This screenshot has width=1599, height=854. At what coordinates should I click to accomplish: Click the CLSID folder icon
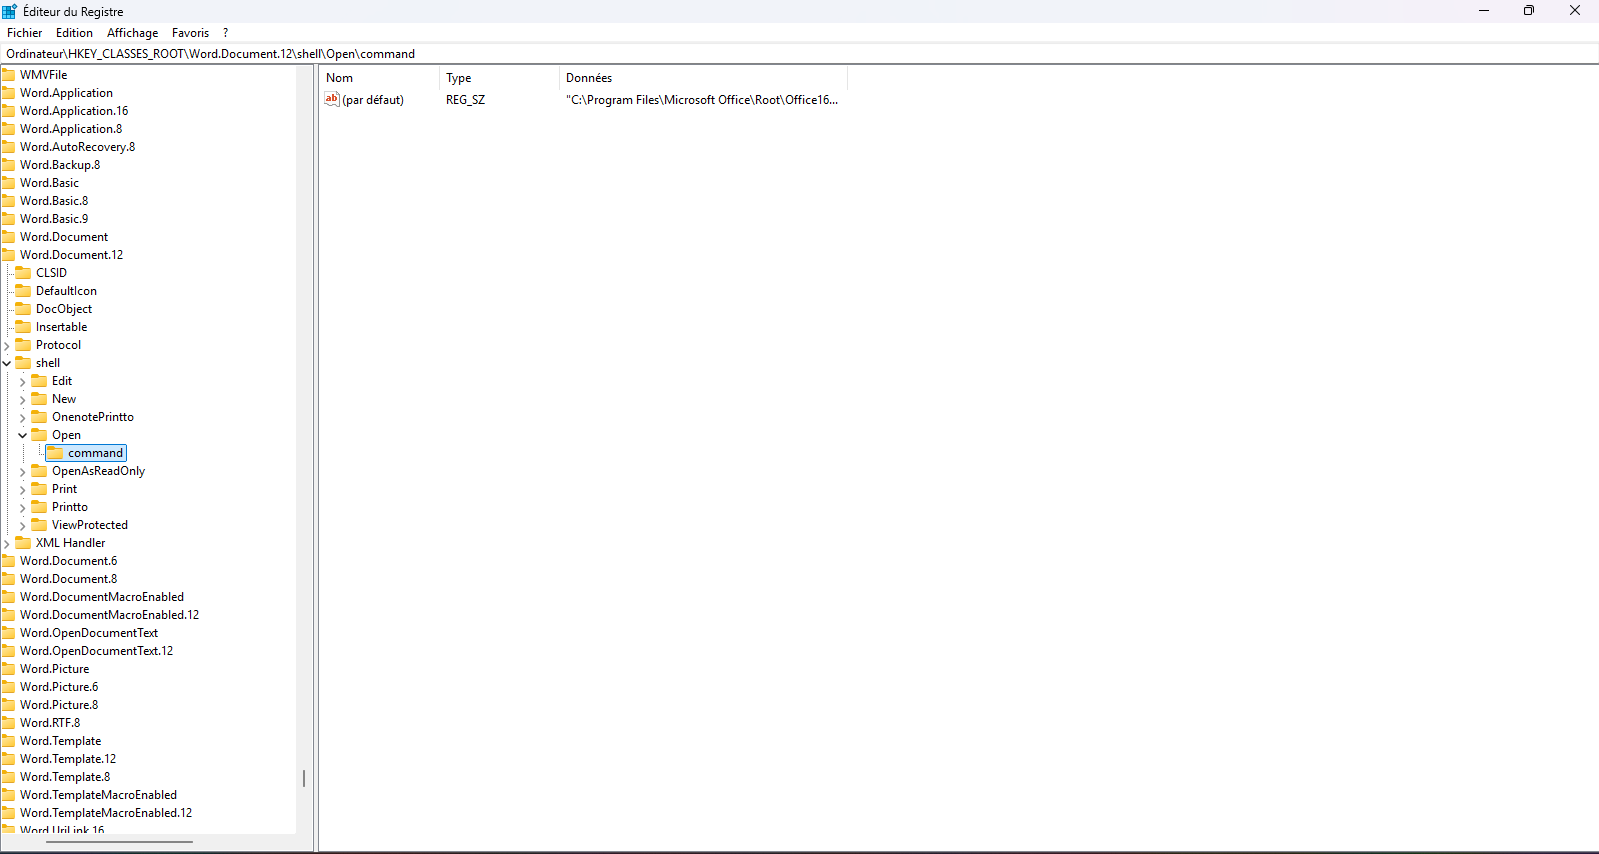click(24, 272)
